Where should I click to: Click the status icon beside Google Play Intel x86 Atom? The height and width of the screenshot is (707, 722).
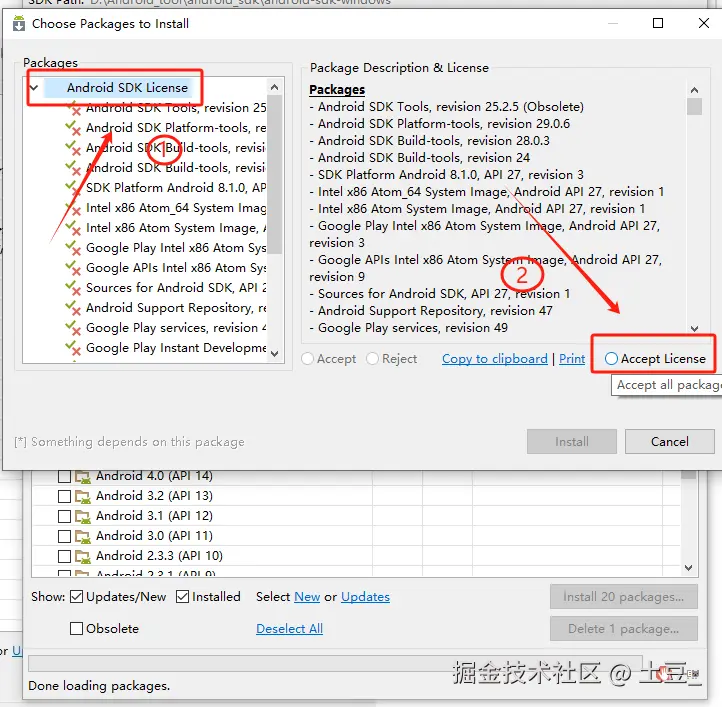73,248
